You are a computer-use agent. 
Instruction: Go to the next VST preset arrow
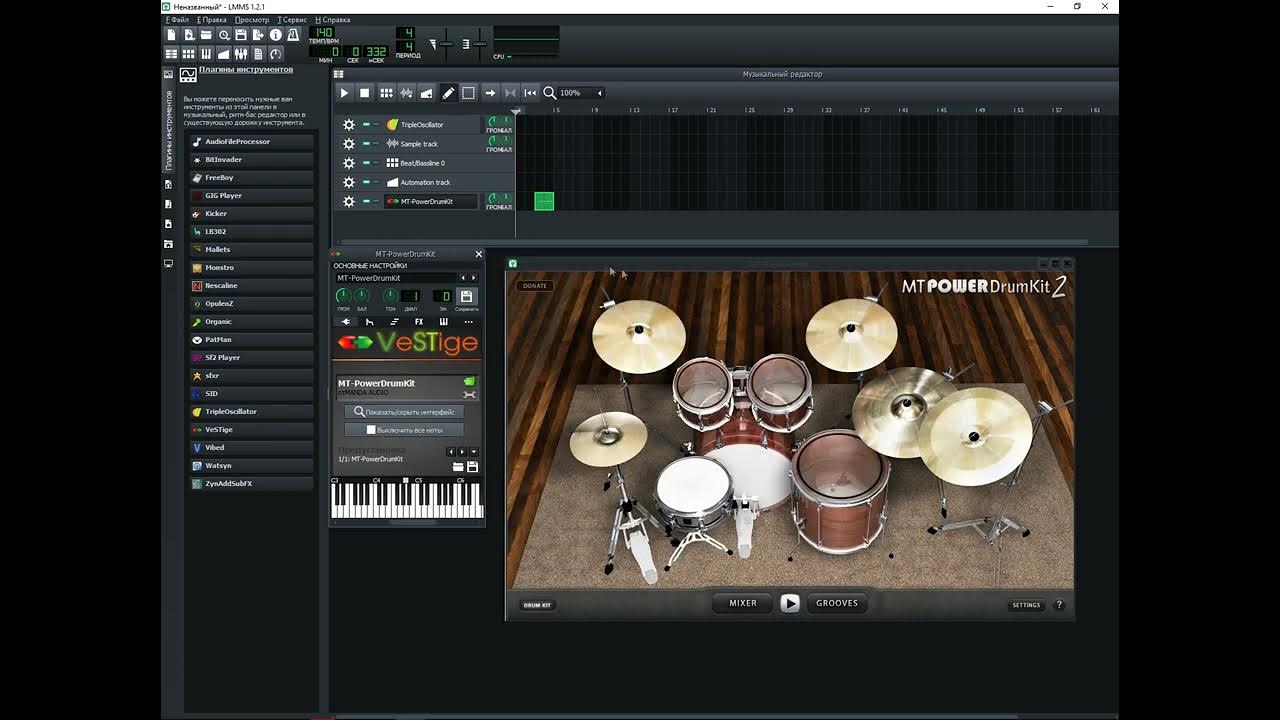(462, 452)
